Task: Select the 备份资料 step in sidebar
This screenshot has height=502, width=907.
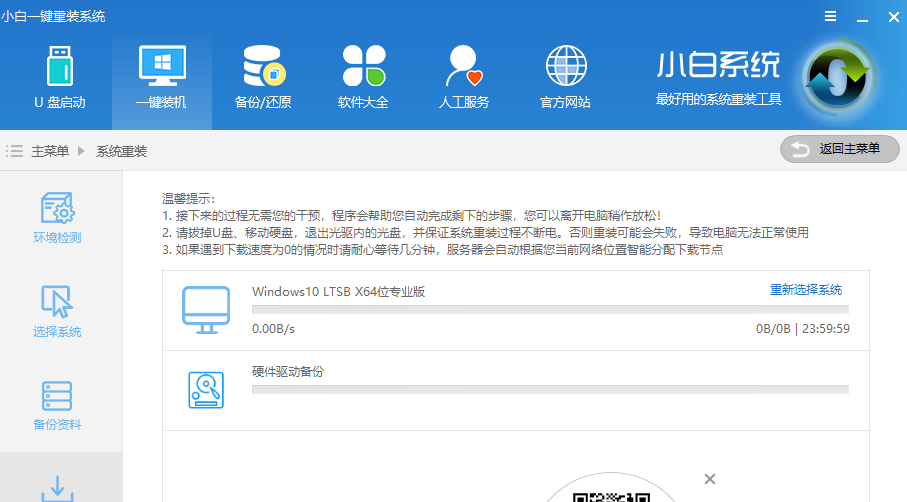Action: click(57, 405)
